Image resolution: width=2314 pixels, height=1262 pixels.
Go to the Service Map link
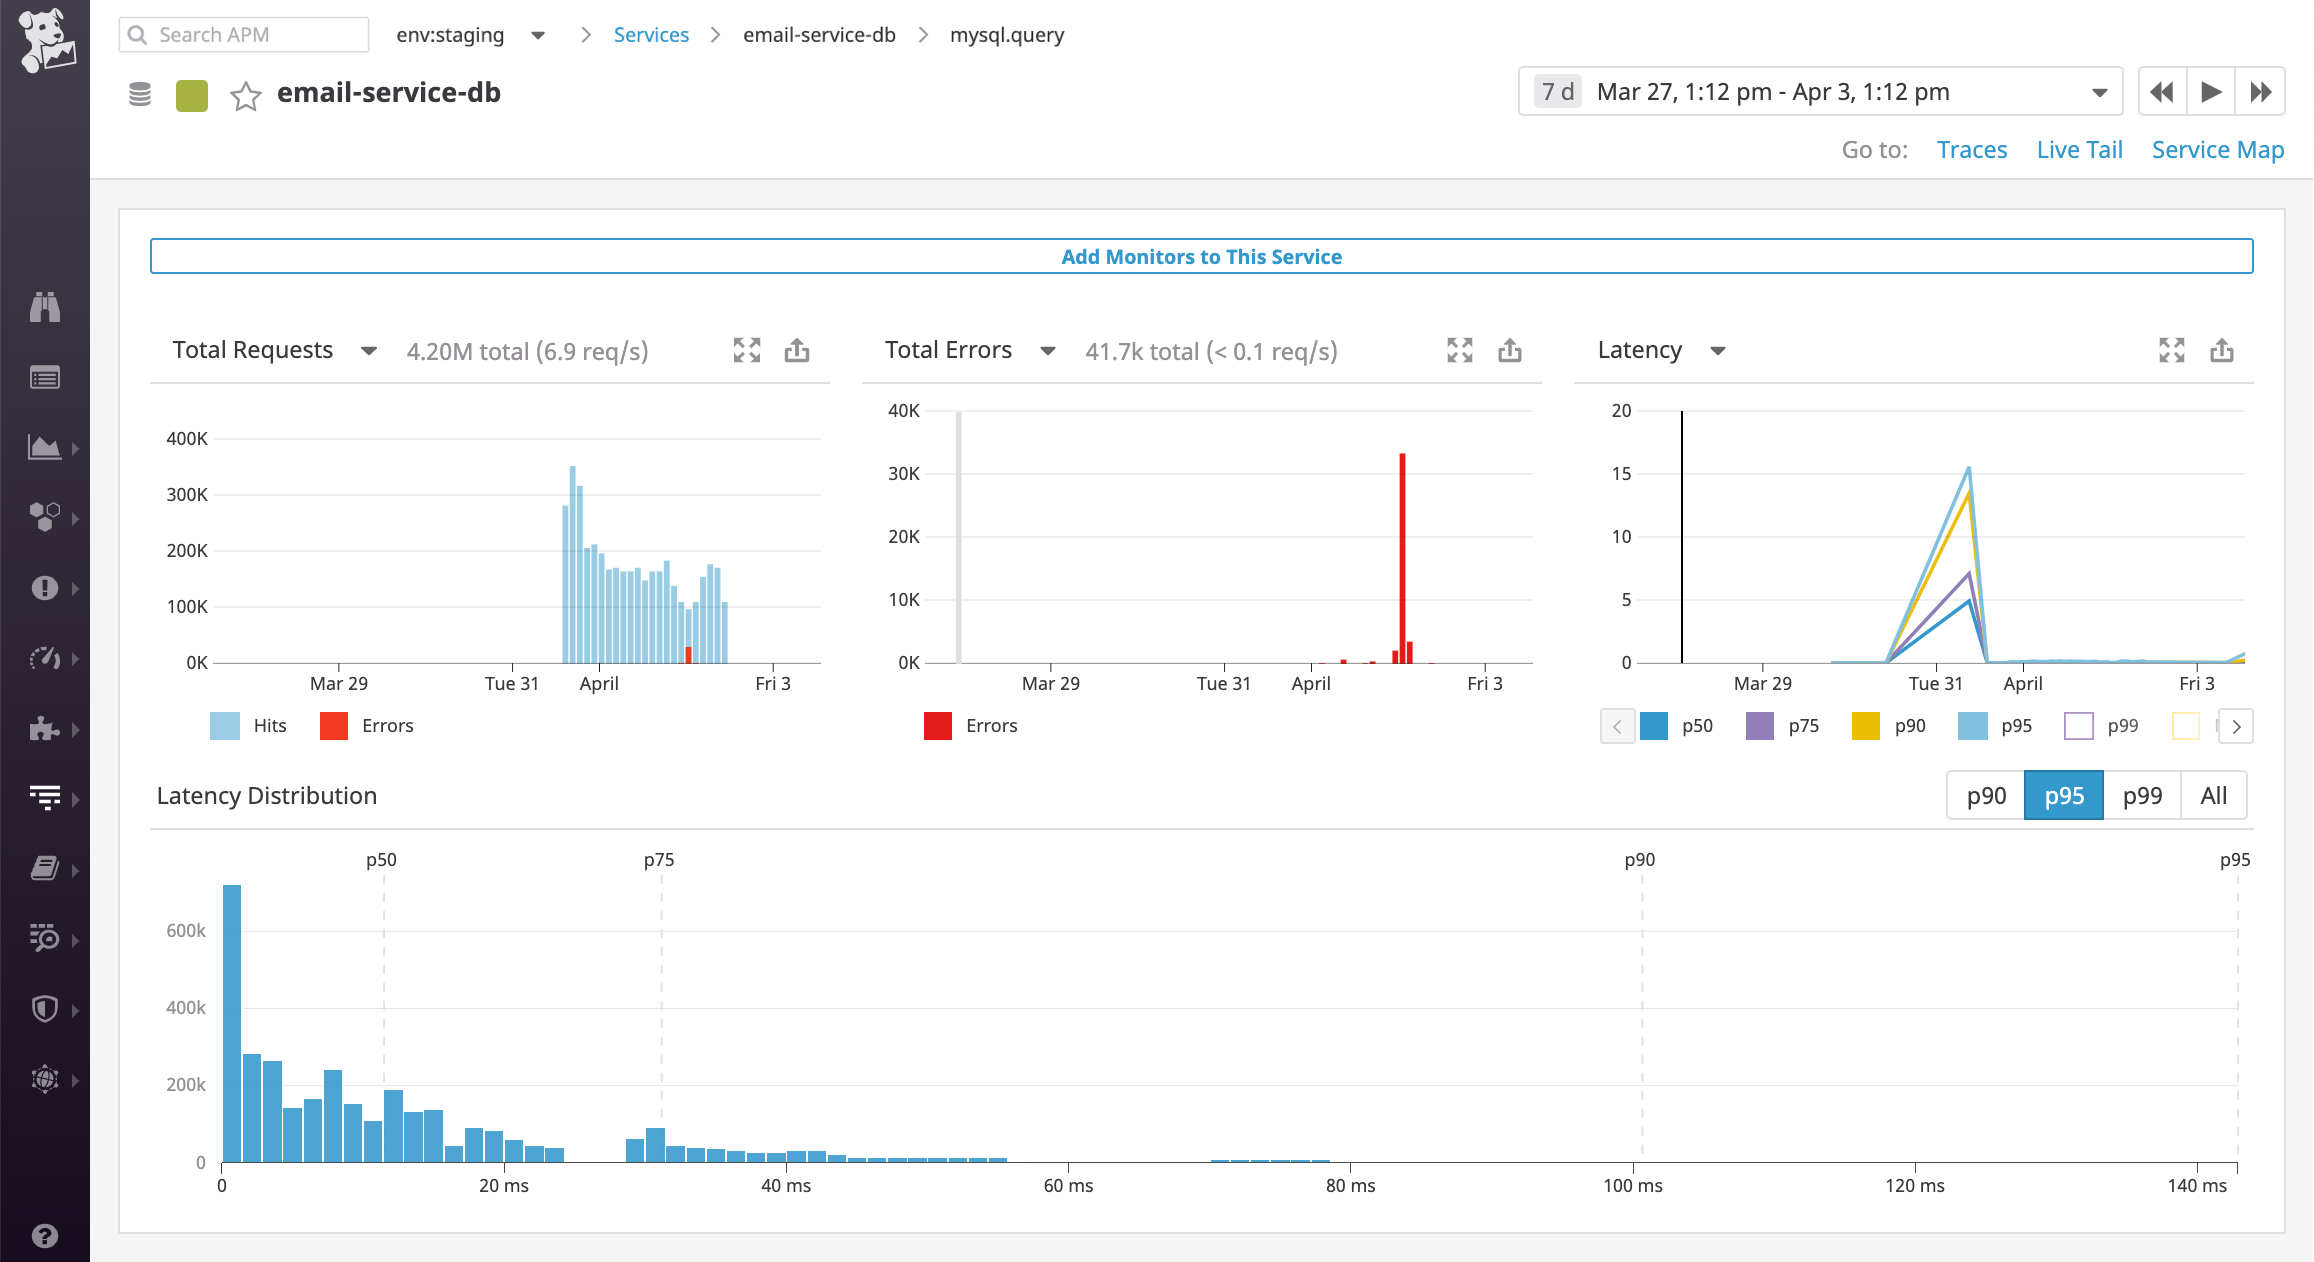pos(2218,149)
